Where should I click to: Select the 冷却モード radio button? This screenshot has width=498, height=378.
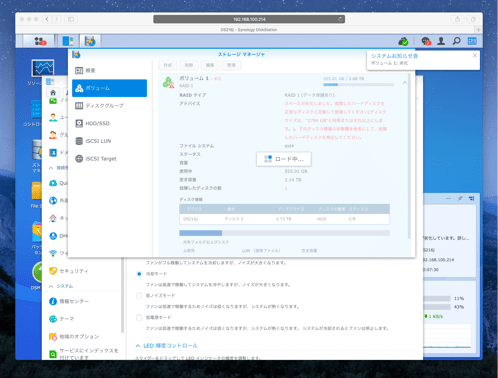tap(139, 274)
